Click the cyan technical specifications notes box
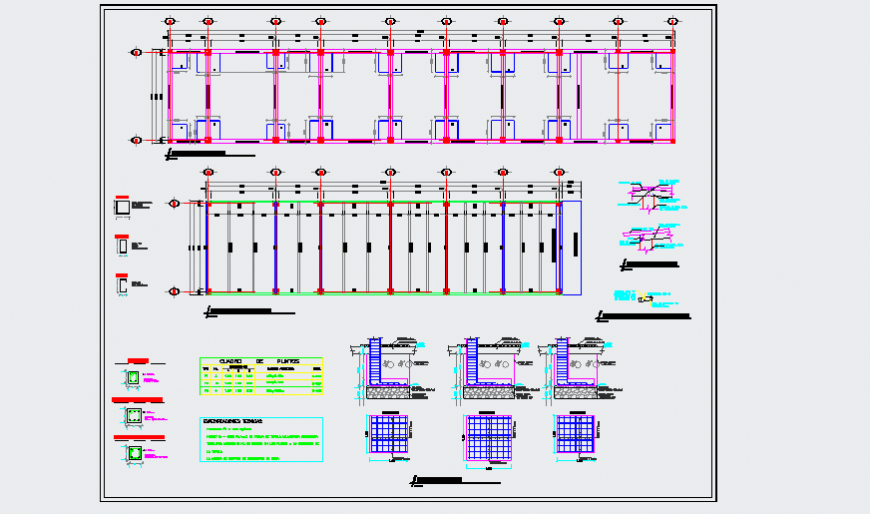This screenshot has height=514, width=870. [261, 440]
